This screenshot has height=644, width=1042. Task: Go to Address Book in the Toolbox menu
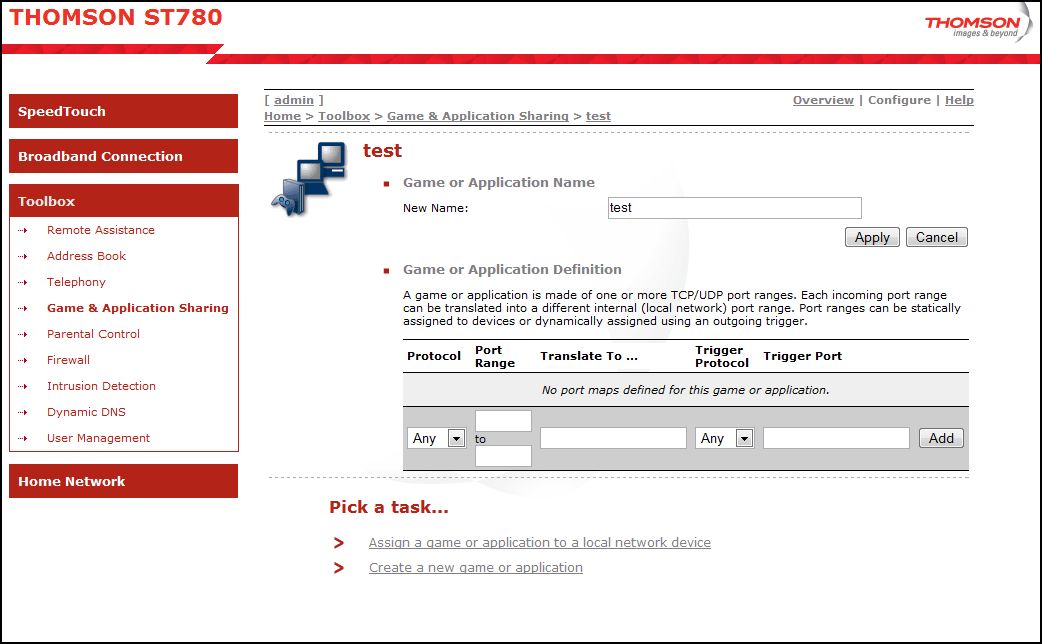[x=86, y=256]
